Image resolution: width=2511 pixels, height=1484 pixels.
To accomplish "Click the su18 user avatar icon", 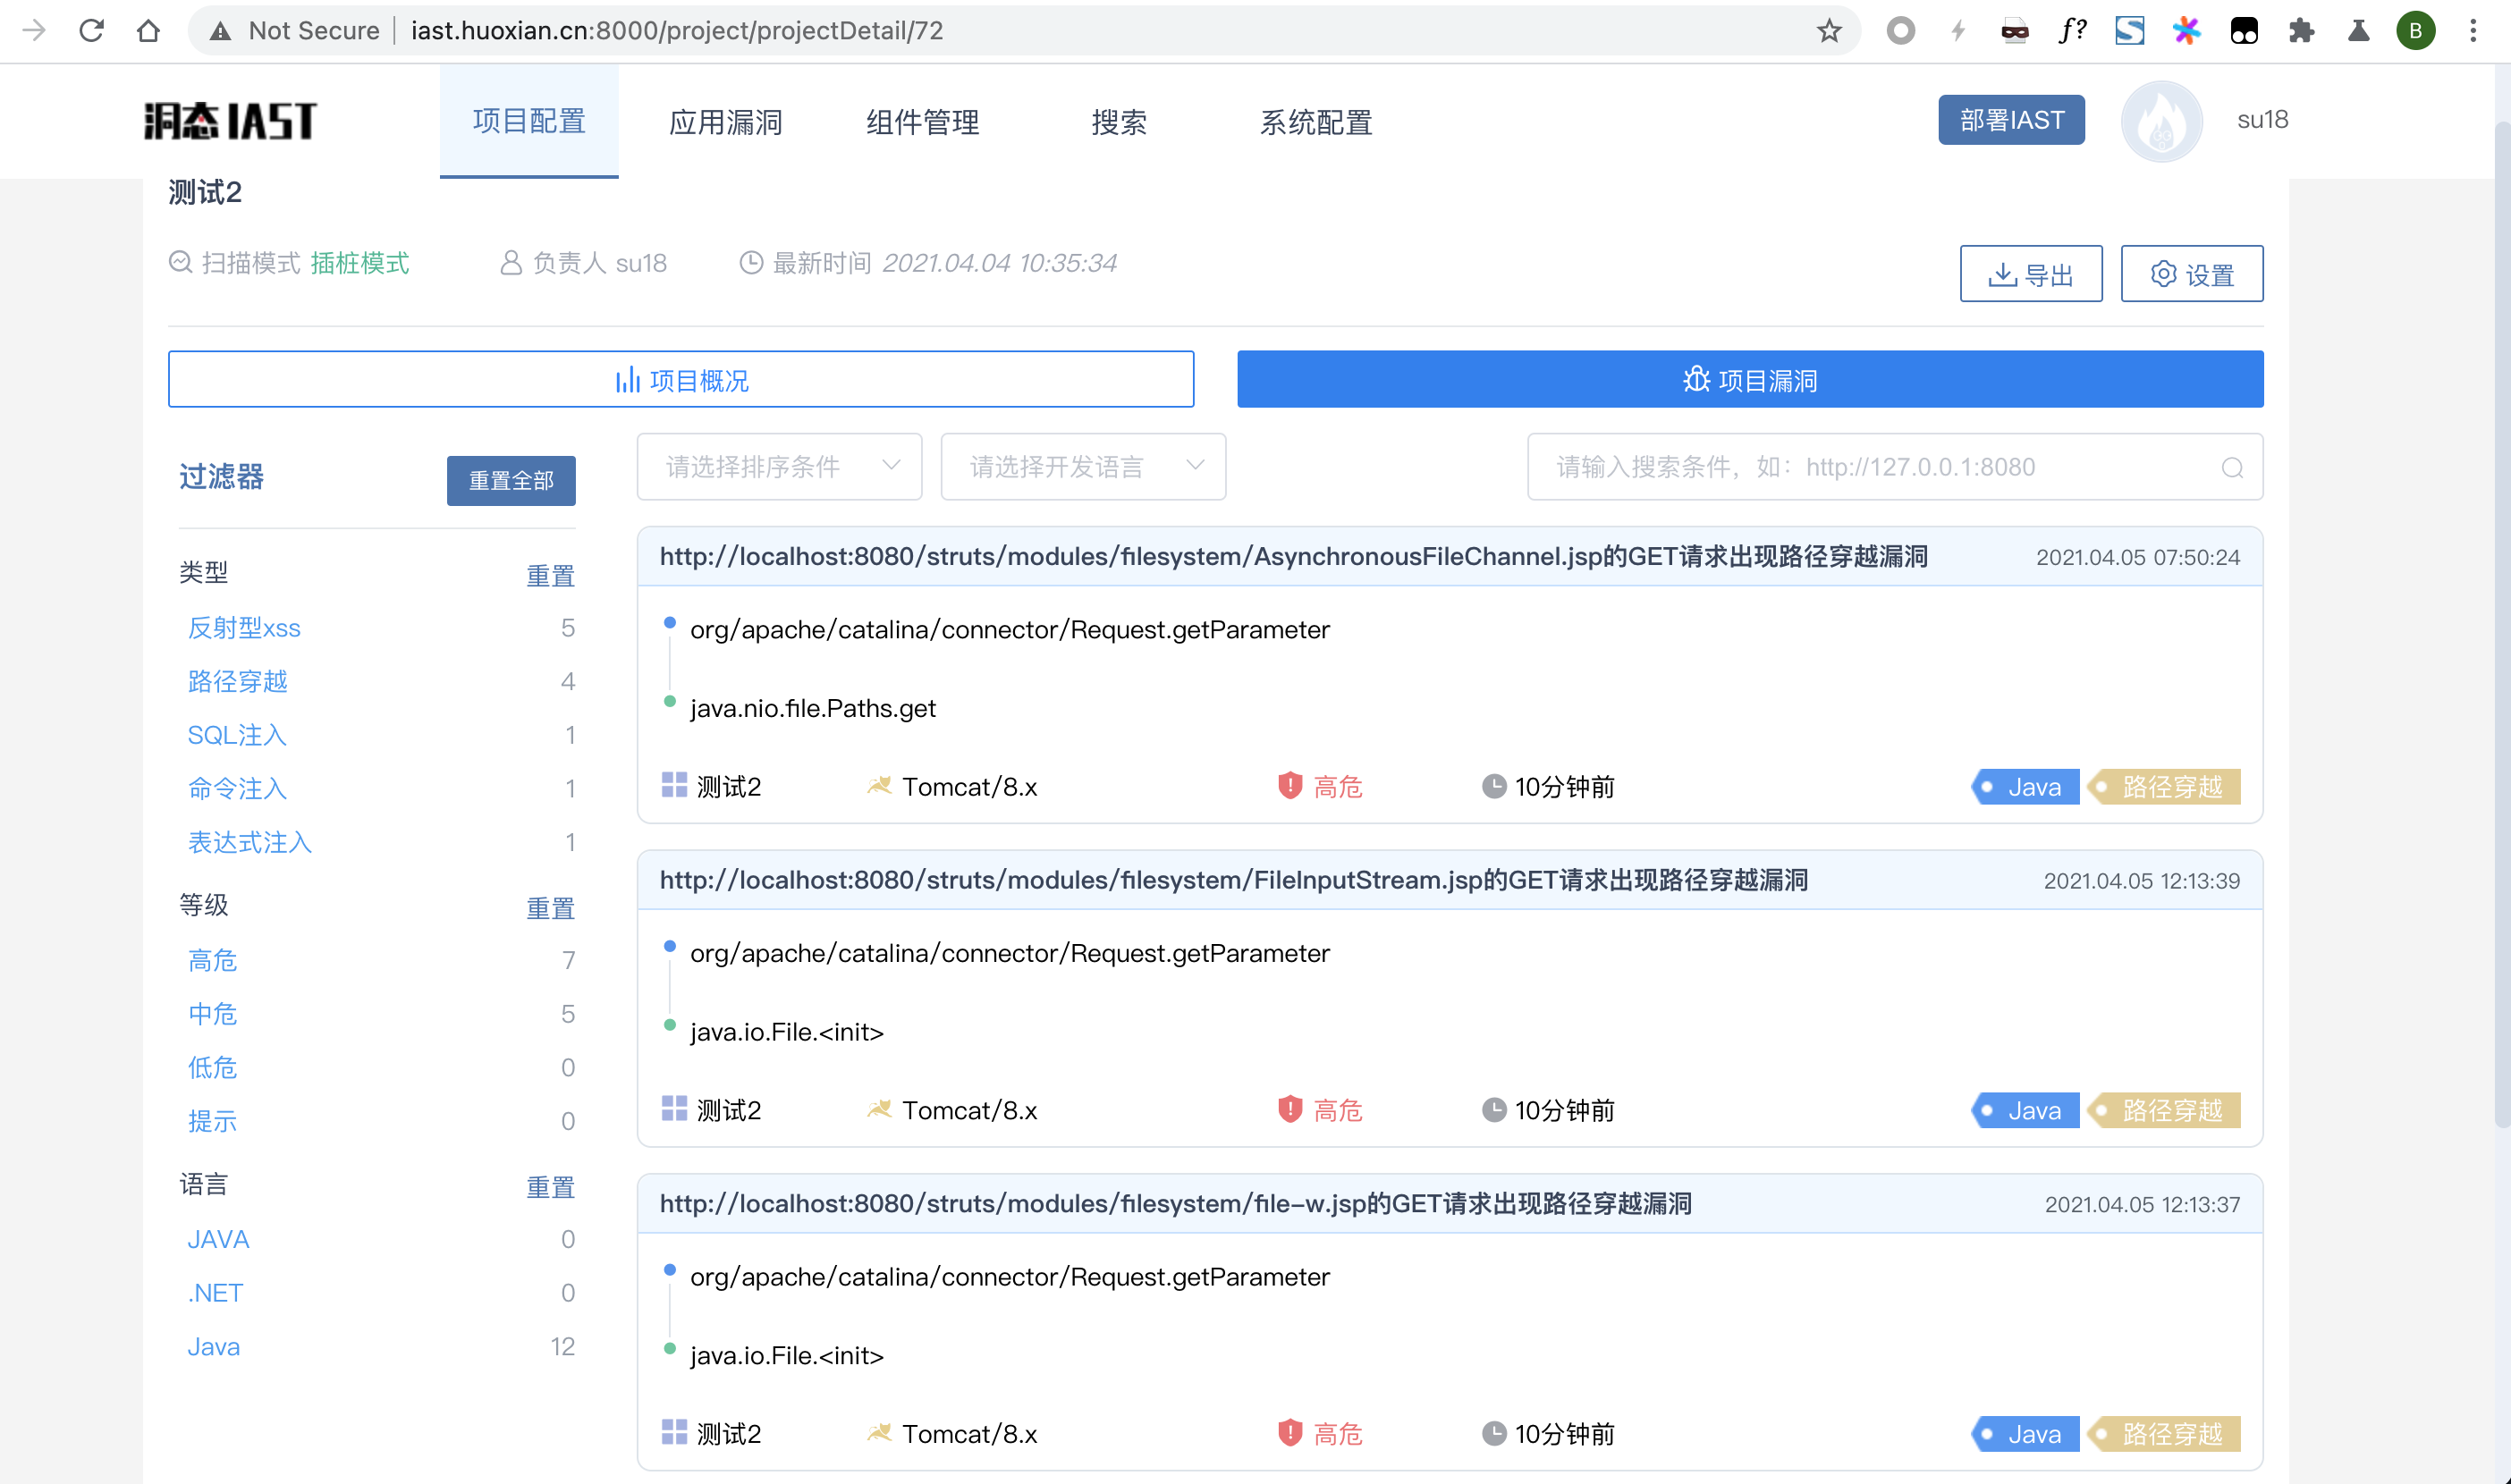I will point(2161,121).
